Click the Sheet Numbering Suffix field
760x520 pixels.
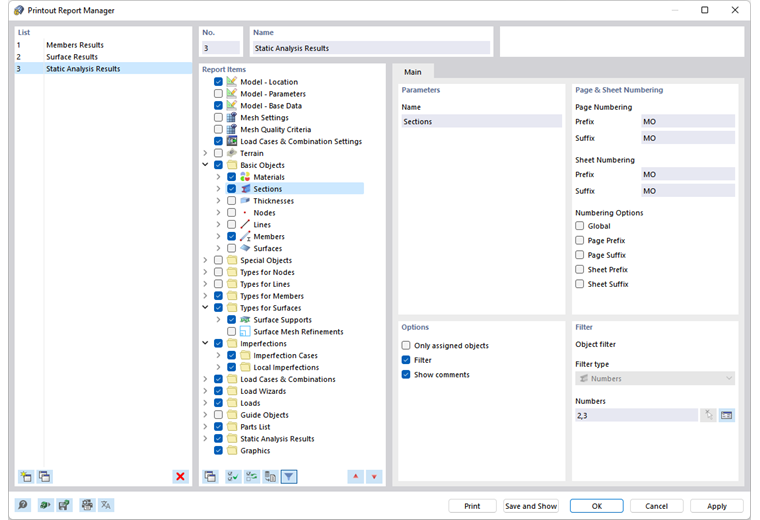tap(687, 191)
